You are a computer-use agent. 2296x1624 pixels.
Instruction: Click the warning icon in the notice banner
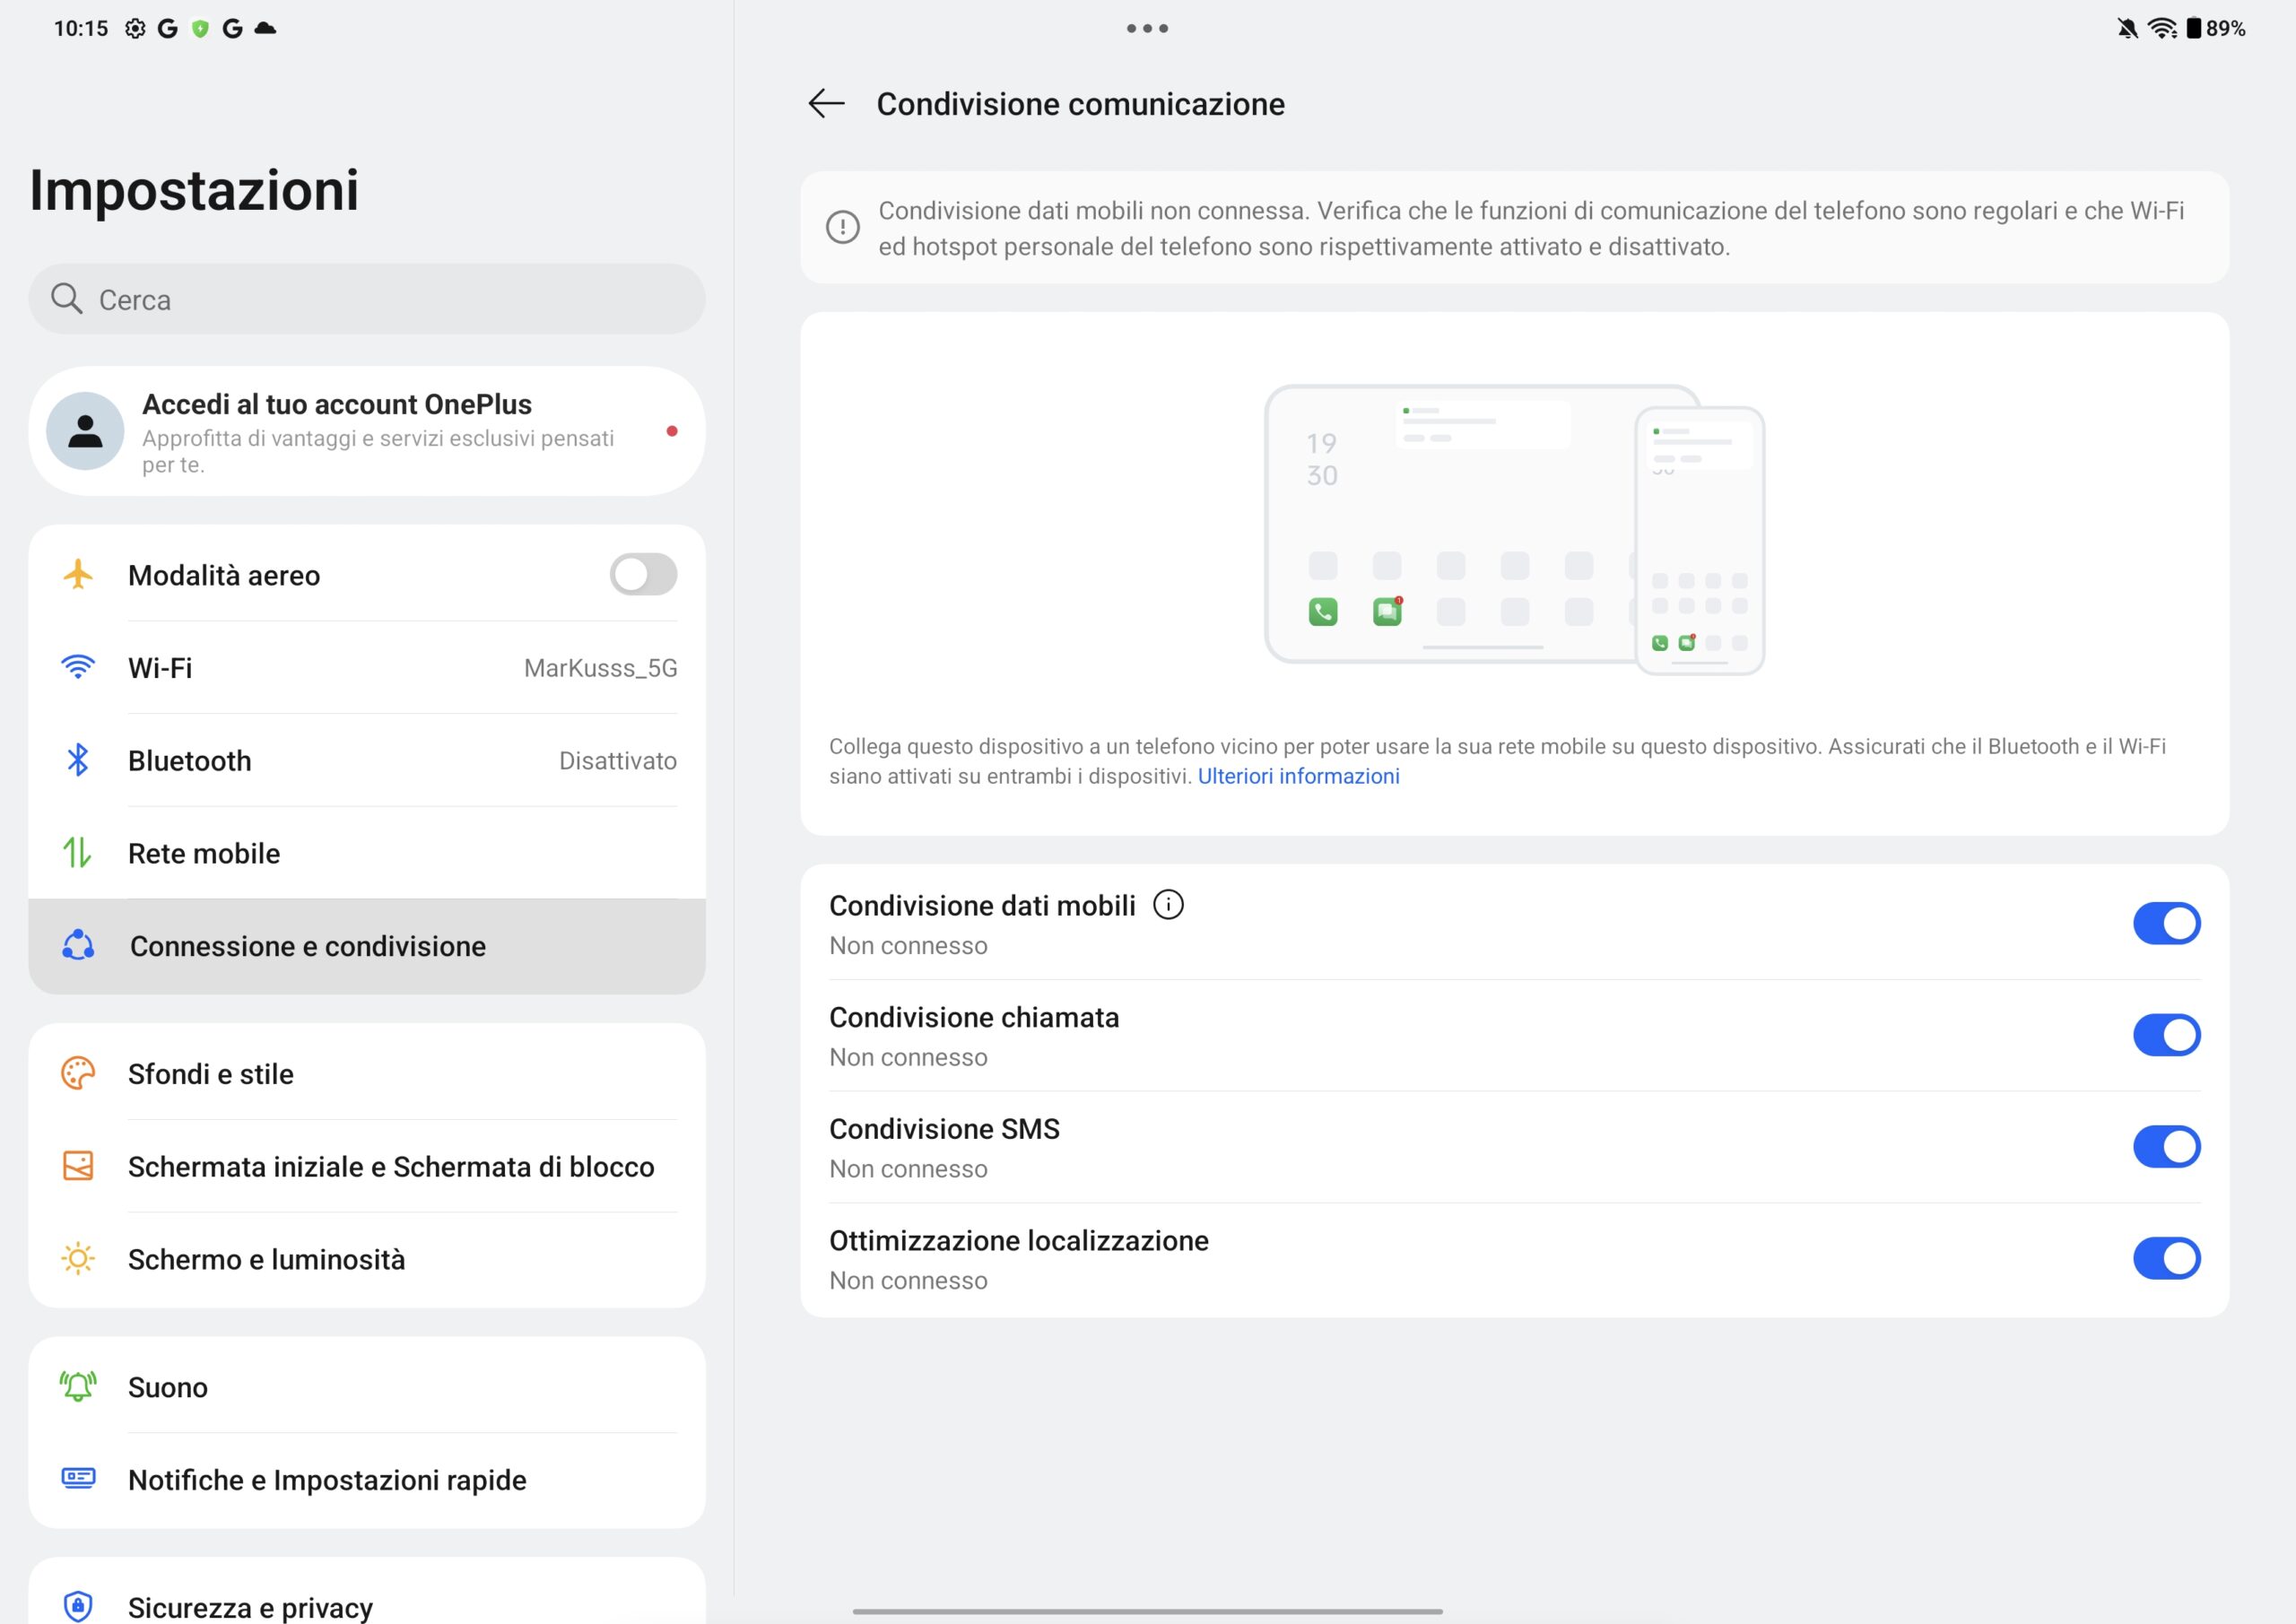(x=843, y=227)
